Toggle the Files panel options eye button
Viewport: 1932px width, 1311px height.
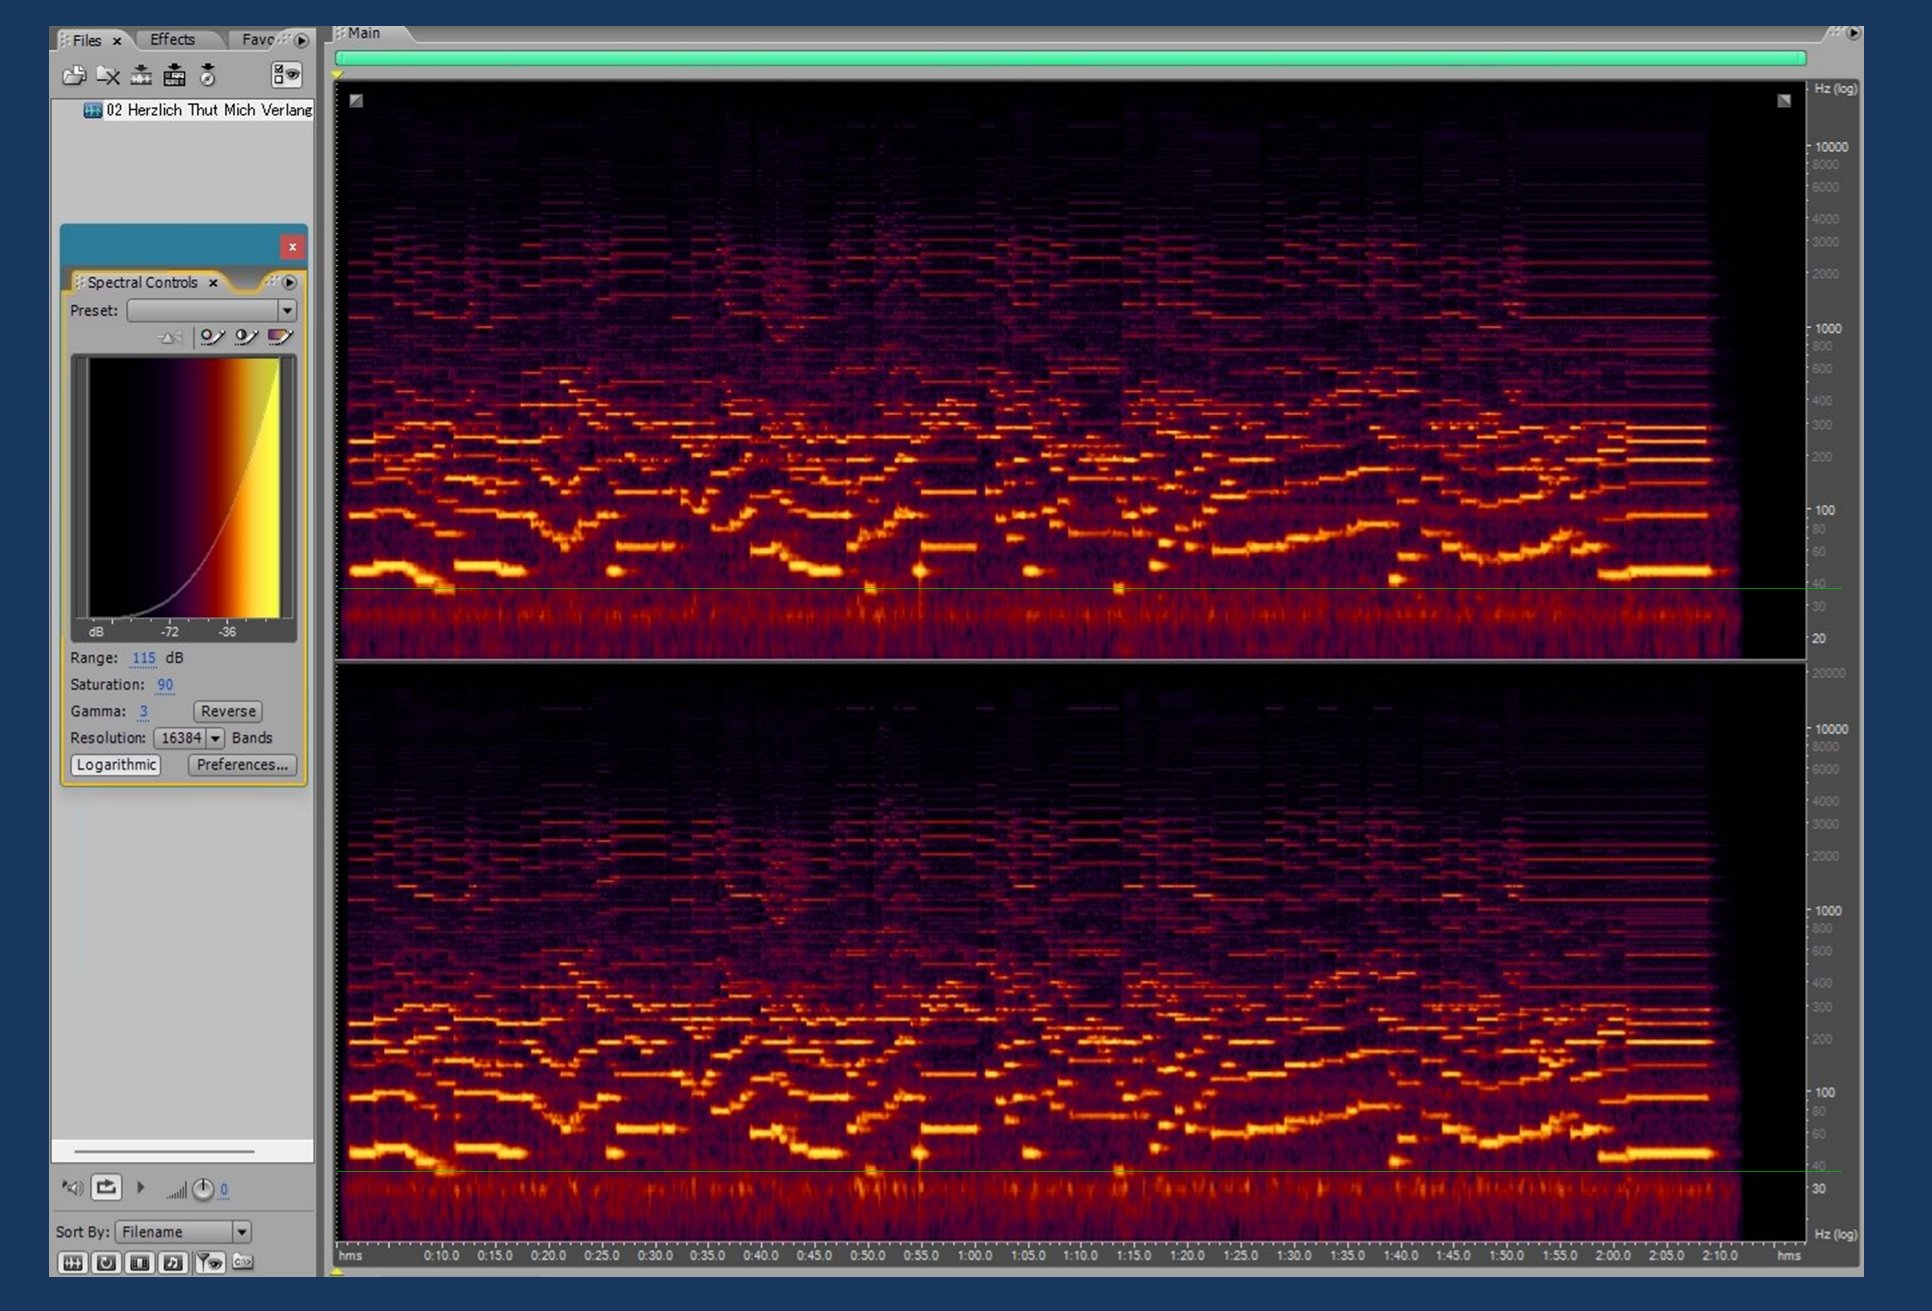(286, 75)
